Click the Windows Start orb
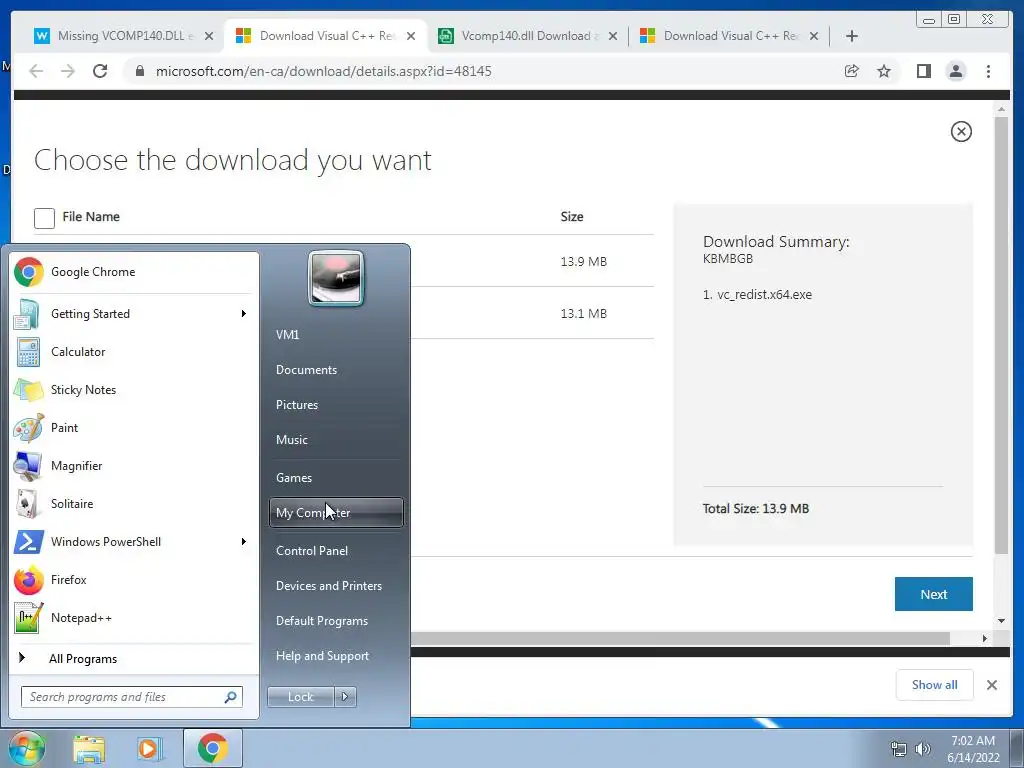The width and height of the screenshot is (1024, 768). tap(26, 748)
